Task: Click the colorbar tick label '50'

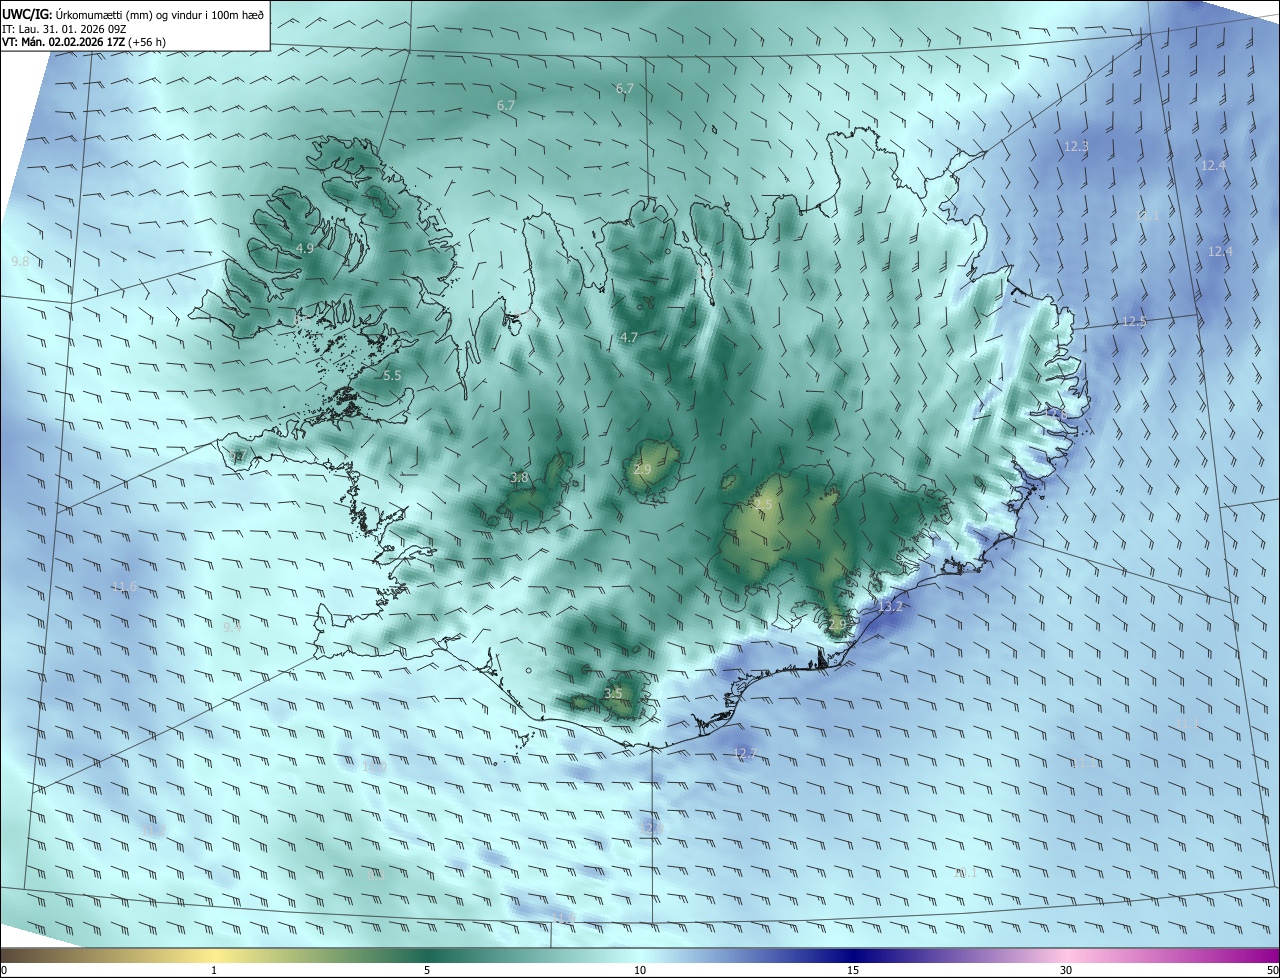Action: tap(1272, 971)
